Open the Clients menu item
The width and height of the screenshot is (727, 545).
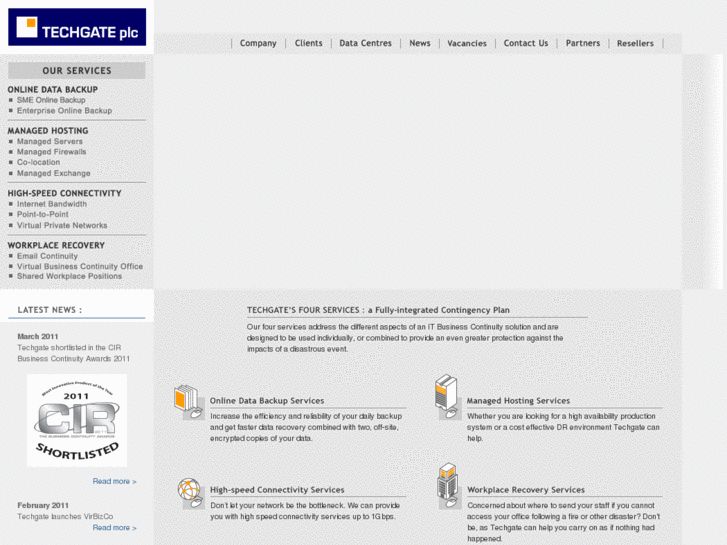[x=308, y=43]
